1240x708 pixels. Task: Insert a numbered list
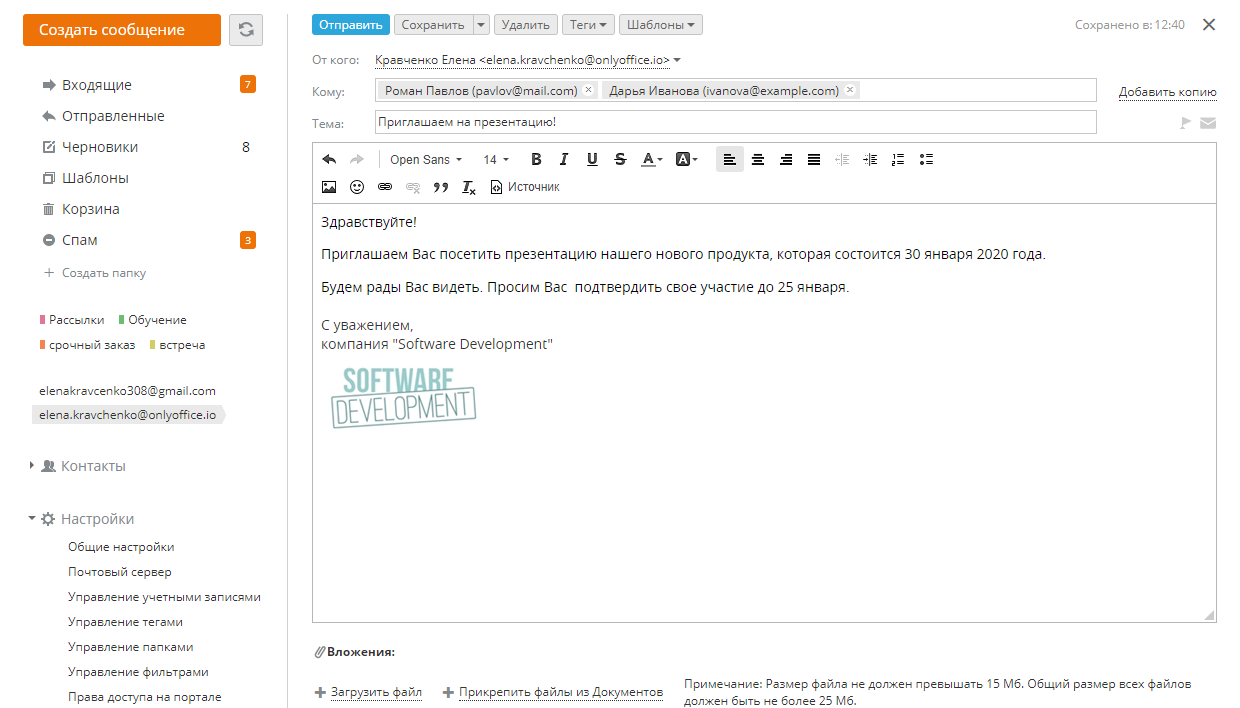point(898,159)
